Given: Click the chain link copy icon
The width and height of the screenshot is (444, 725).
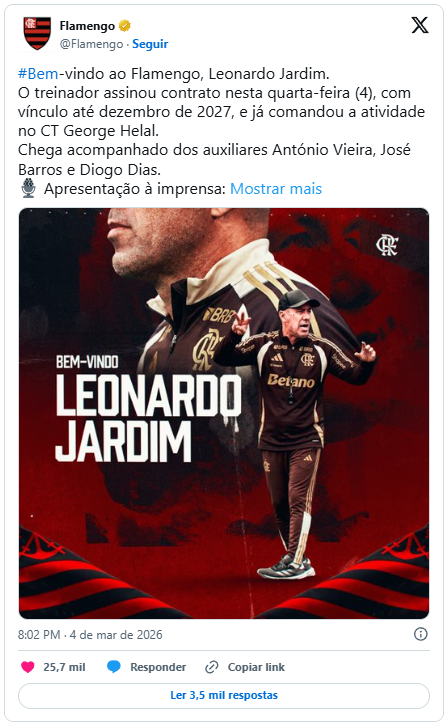Looking at the screenshot, I should point(211,667).
